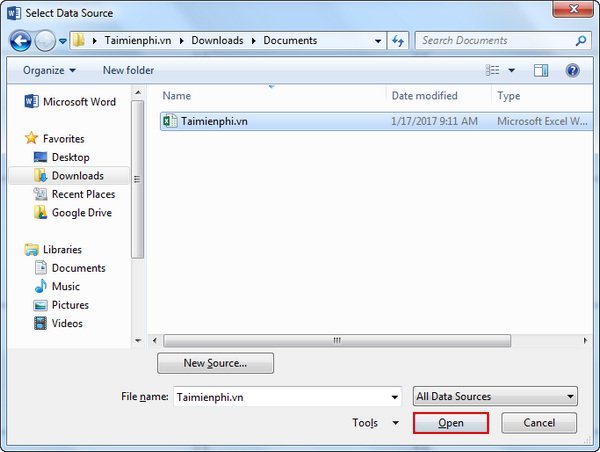The height and width of the screenshot is (452, 600).
Task: Click the Open button
Action: (451, 423)
